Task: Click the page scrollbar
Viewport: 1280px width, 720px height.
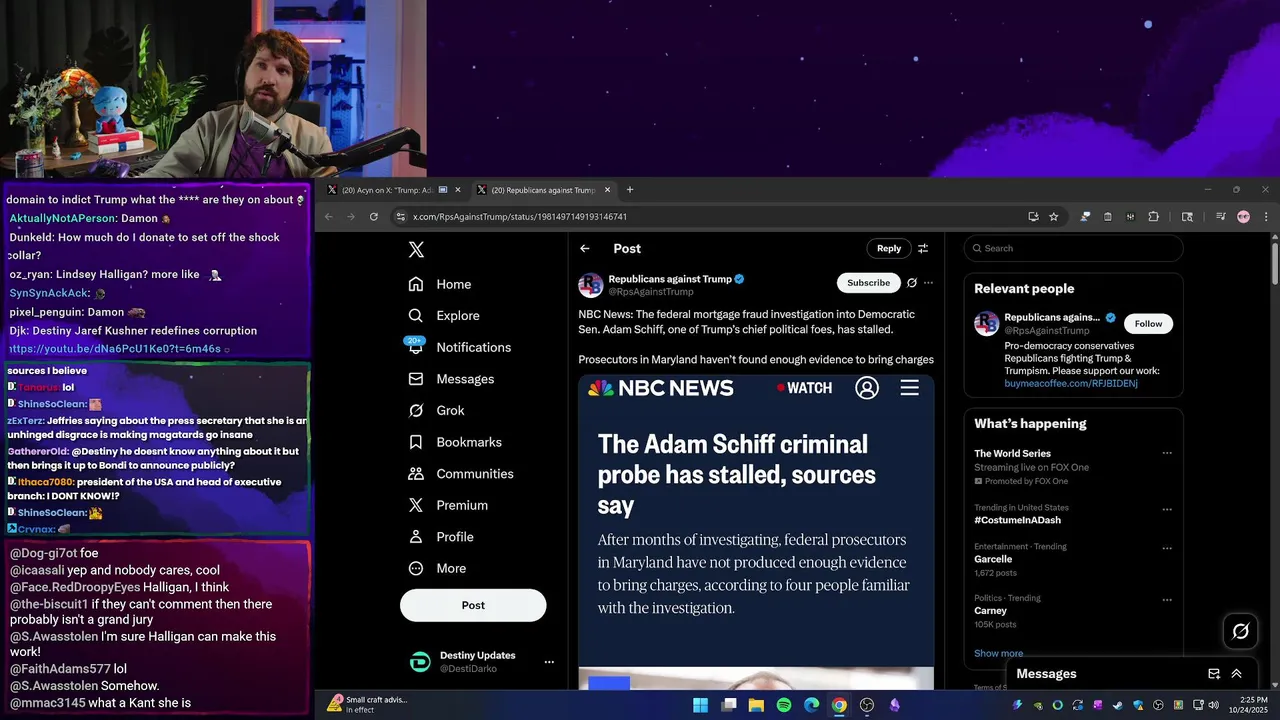Action: pyautogui.click(x=1274, y=263)
